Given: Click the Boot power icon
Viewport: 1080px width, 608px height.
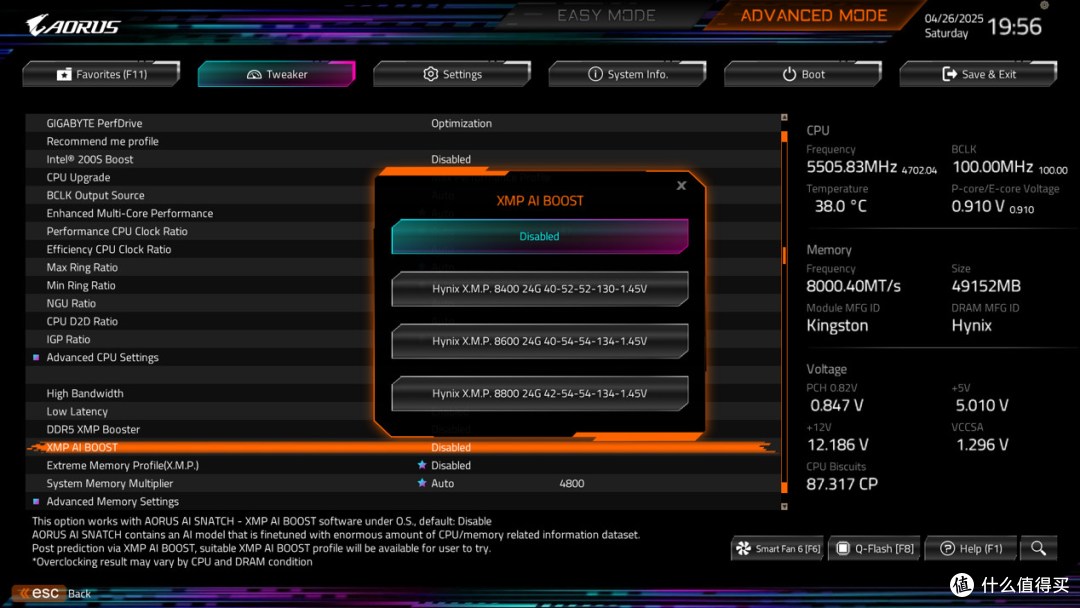Looking at the screenshot, I should (x=789, y=74).
